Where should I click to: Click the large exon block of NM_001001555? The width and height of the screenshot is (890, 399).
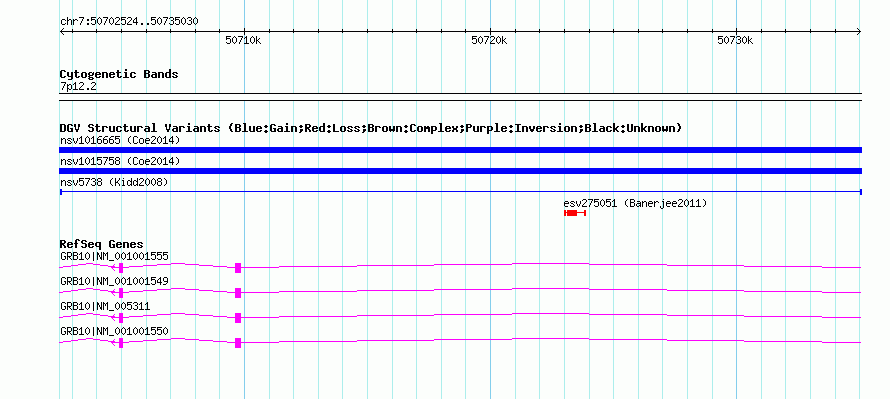238,268
